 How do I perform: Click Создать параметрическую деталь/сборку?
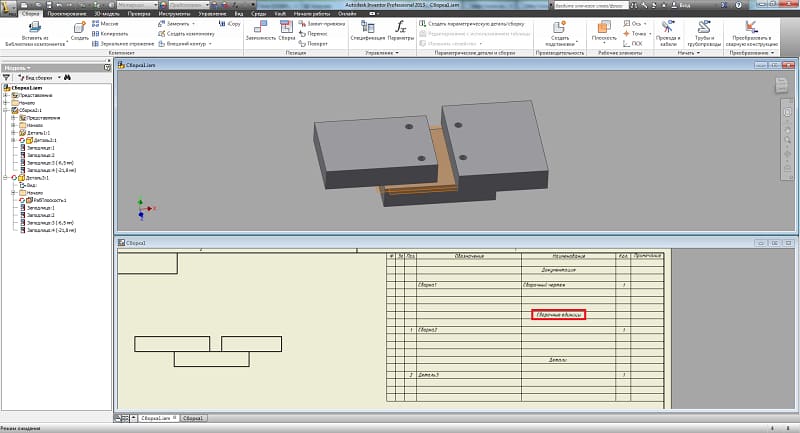click(x=471, y=23)
